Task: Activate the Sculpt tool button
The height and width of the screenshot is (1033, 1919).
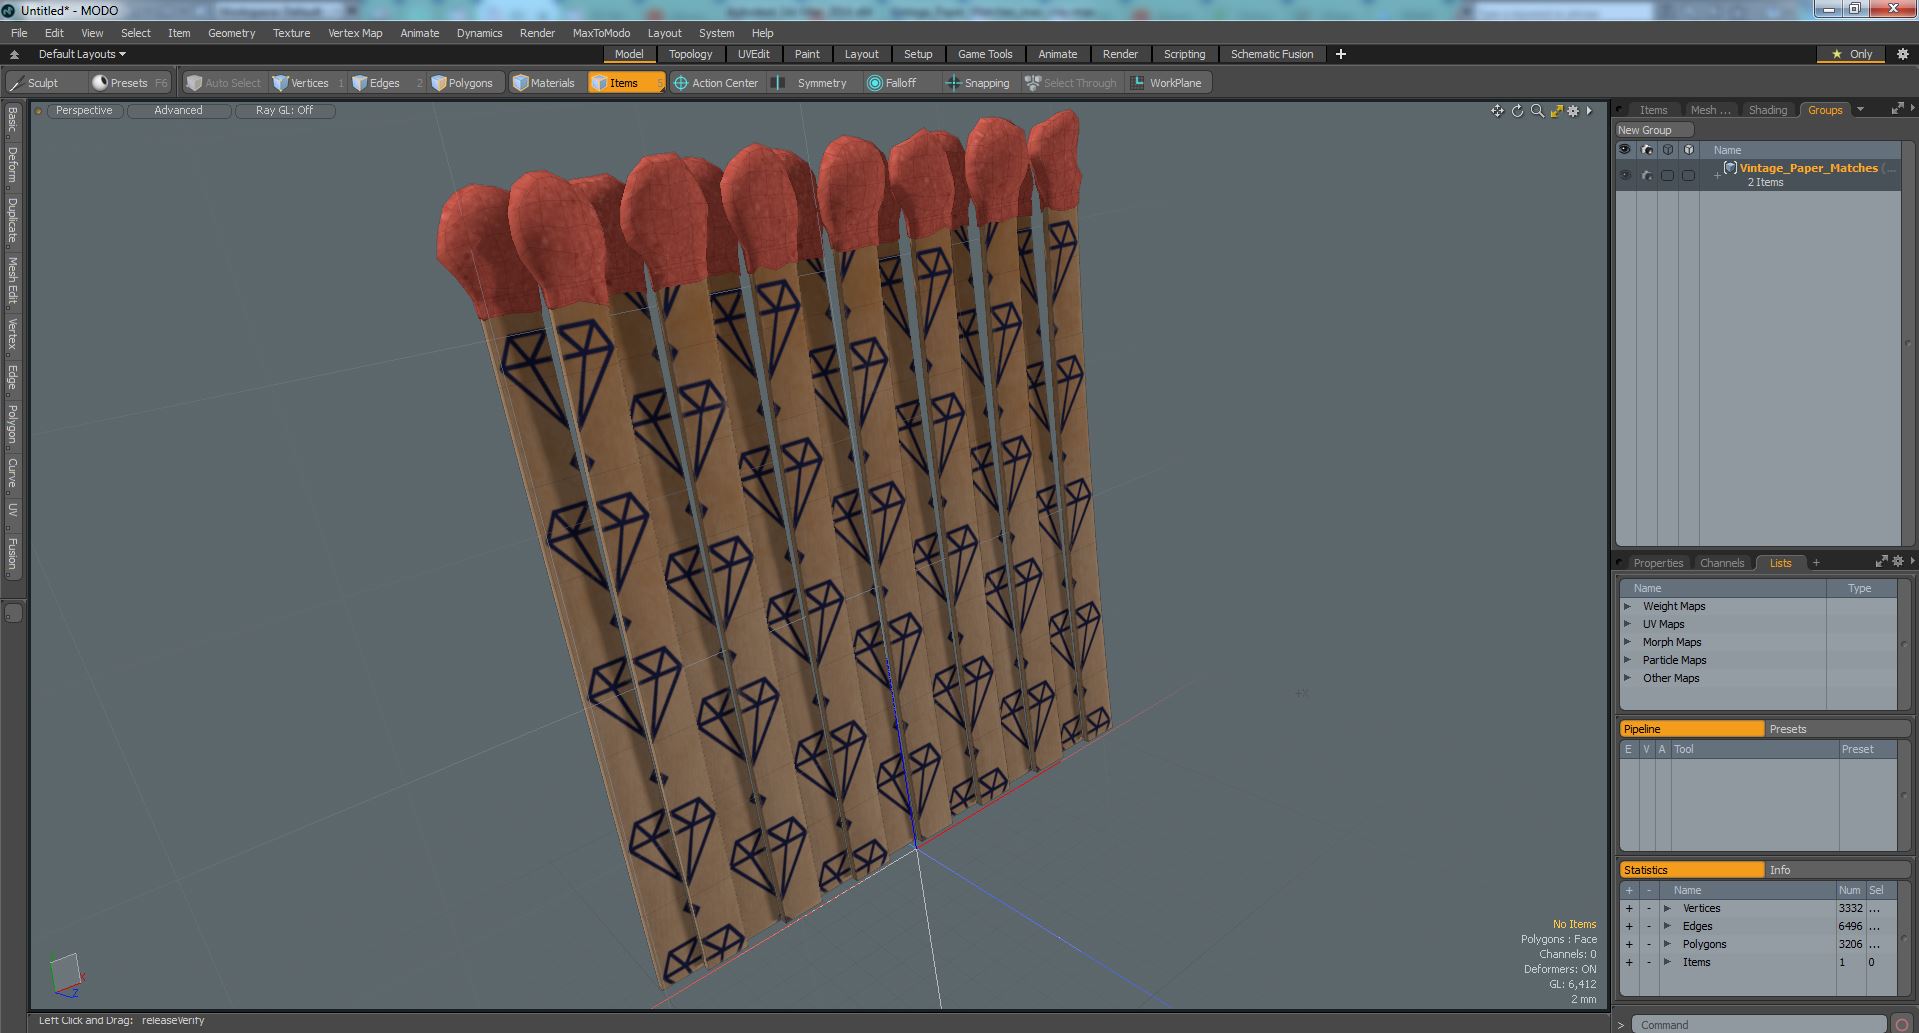Action: (x=42, y=83)
